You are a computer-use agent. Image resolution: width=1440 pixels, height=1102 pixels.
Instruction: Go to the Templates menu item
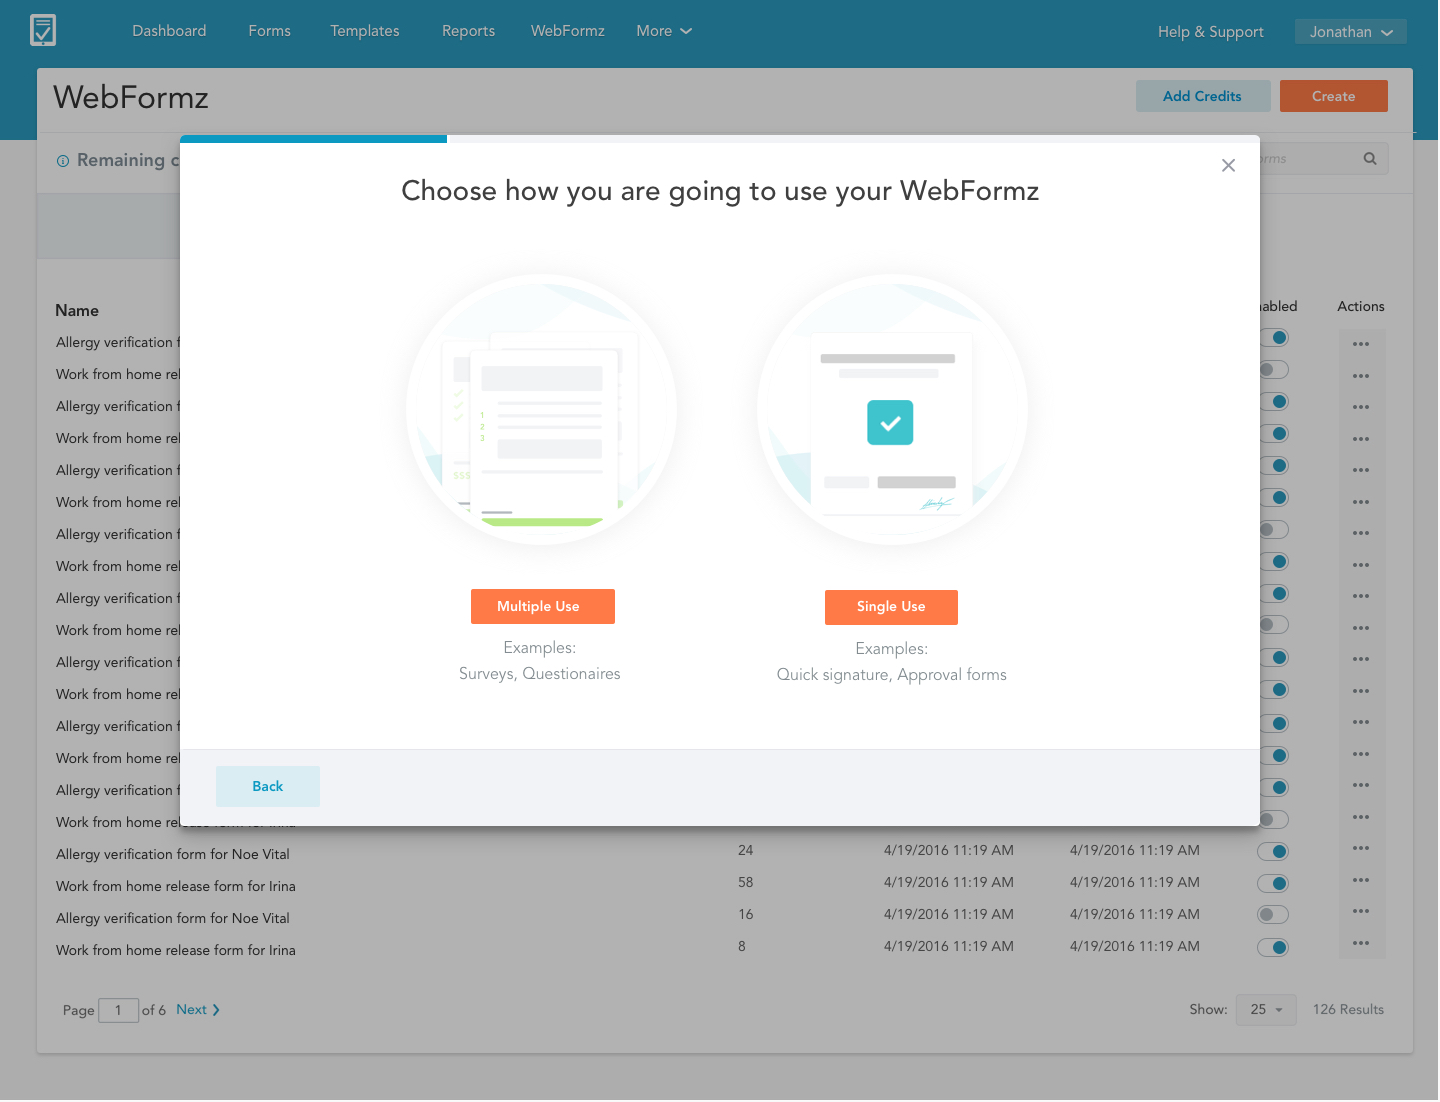coord(364,31)
